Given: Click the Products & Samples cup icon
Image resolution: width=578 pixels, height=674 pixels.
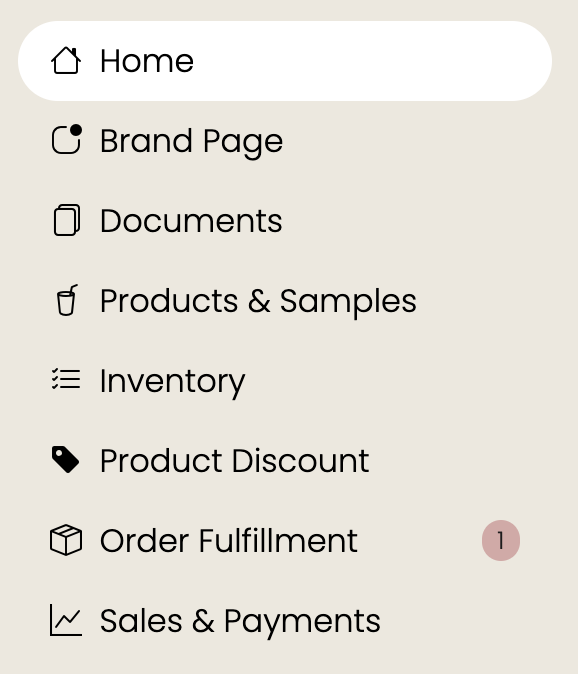Looking at the screenshot, I should click(x=67, y=300).
